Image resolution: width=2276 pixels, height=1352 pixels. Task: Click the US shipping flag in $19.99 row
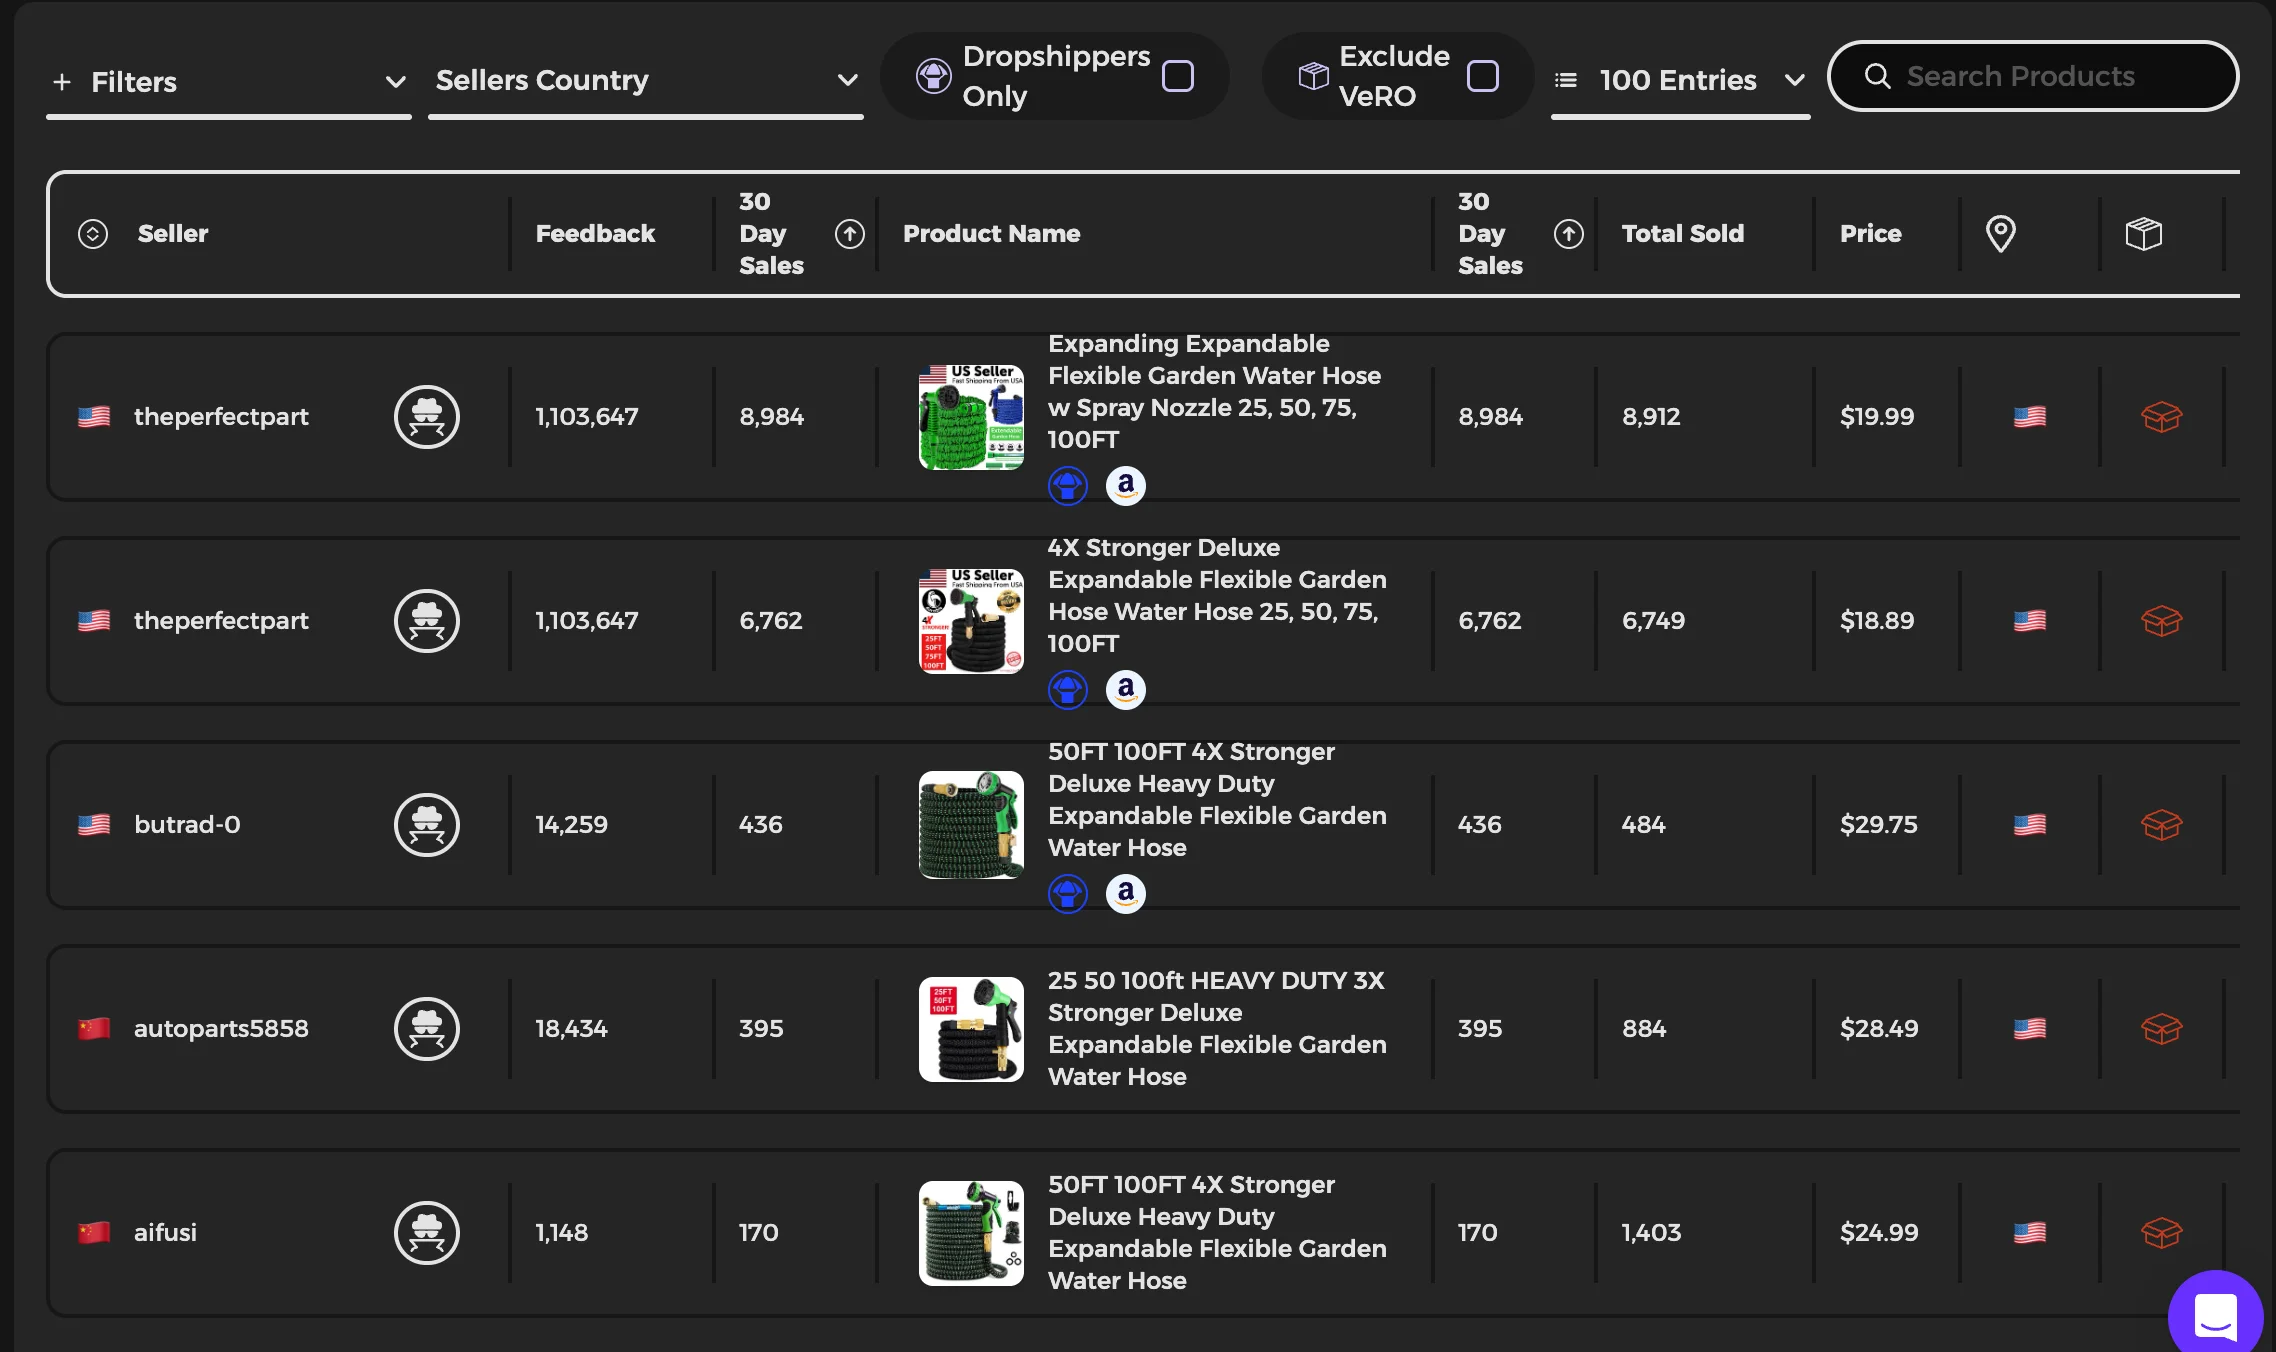click(2029, 417)
